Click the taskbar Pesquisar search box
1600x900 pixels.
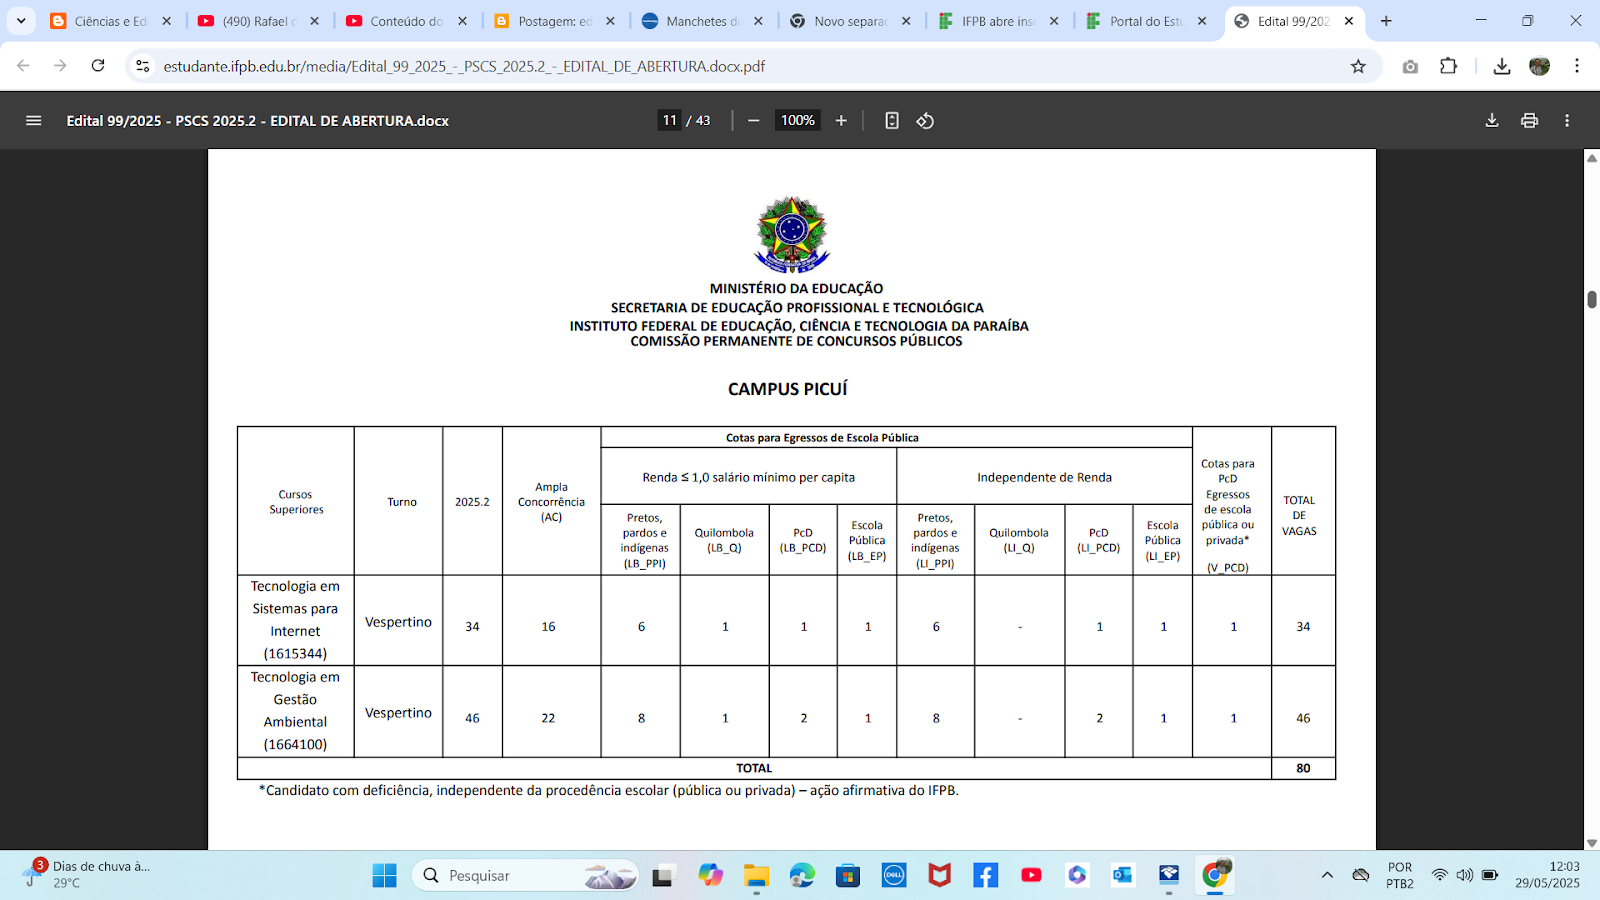point(525,876)
